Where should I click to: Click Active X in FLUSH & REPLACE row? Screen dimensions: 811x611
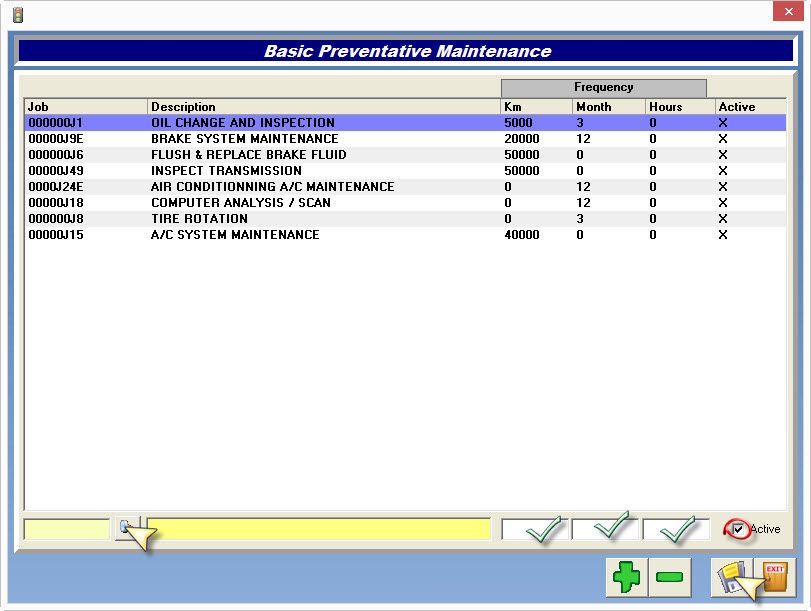pos(723,155)
